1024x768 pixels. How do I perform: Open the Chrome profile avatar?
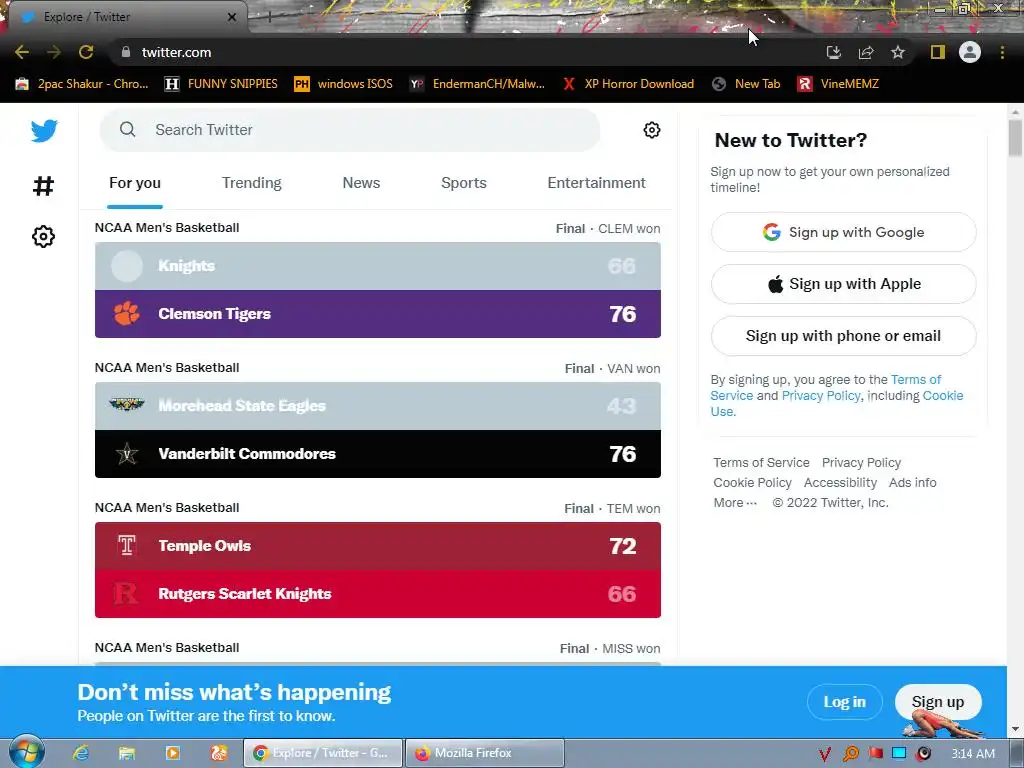point(970,52)
